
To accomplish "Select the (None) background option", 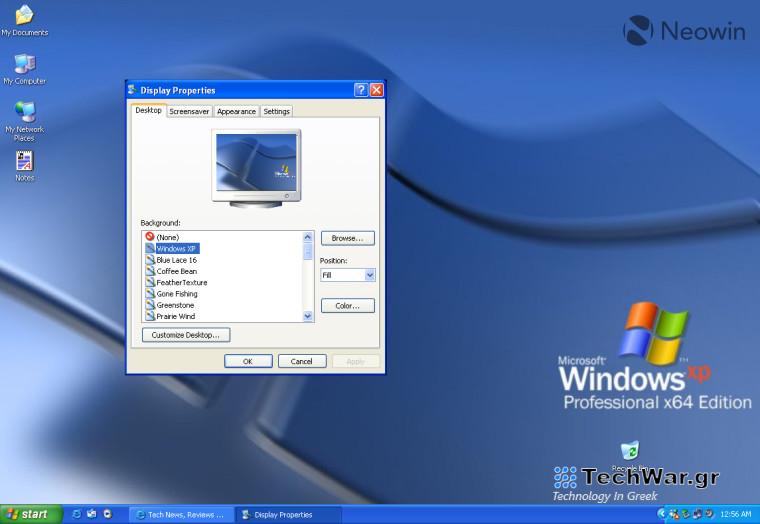I will (x=167, y=237).
